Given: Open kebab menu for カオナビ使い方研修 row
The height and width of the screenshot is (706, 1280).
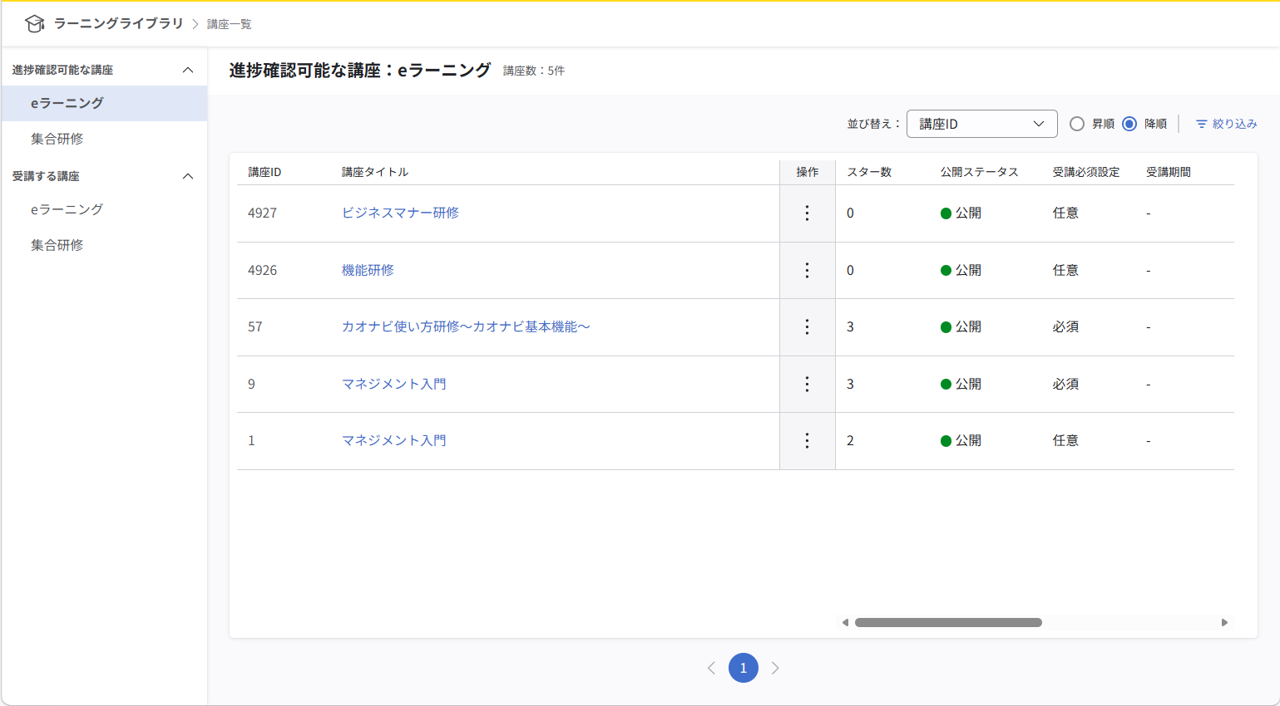Looking at the screenshot, I should [x=807, y=327].
